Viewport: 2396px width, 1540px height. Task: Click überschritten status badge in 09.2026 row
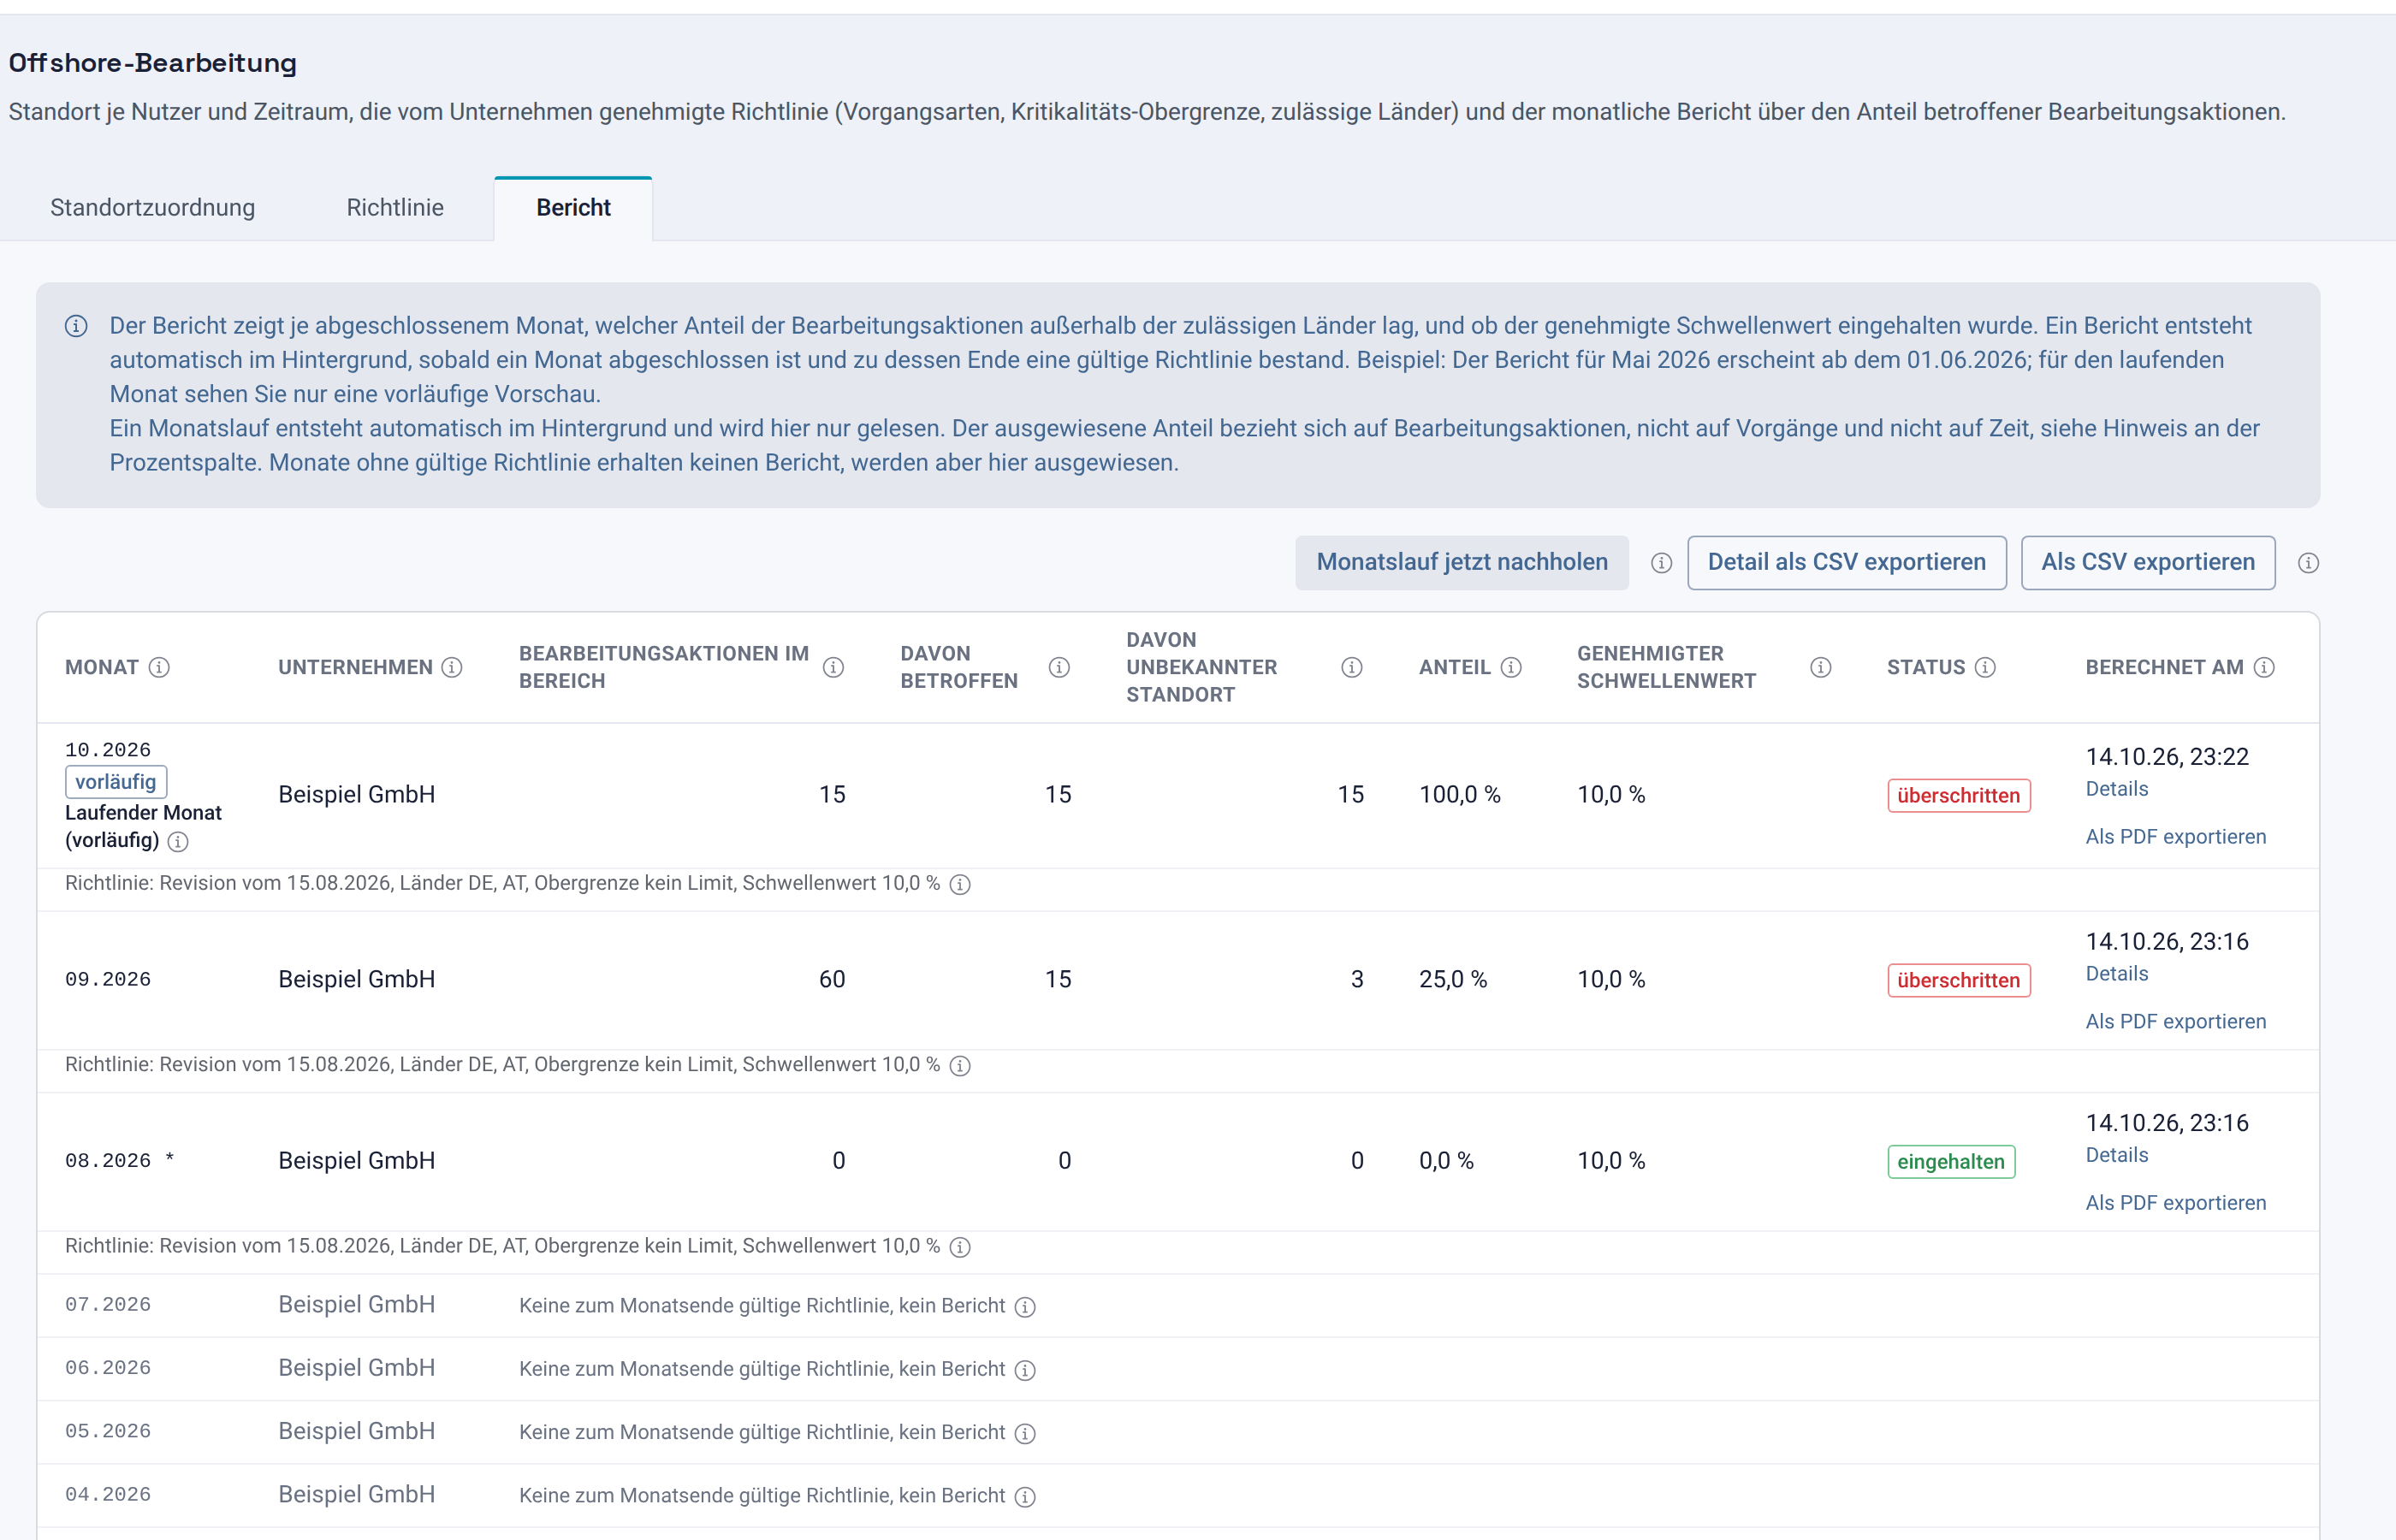click(x=1958, y=981)
